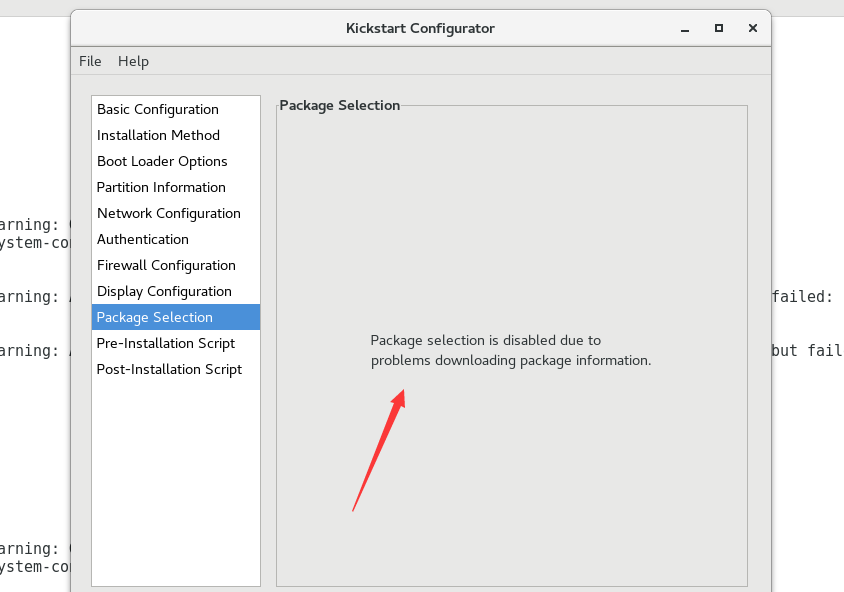844x592 pixels.
Task: Select Display Configuration in the list
Action: (x=176, y=291)
